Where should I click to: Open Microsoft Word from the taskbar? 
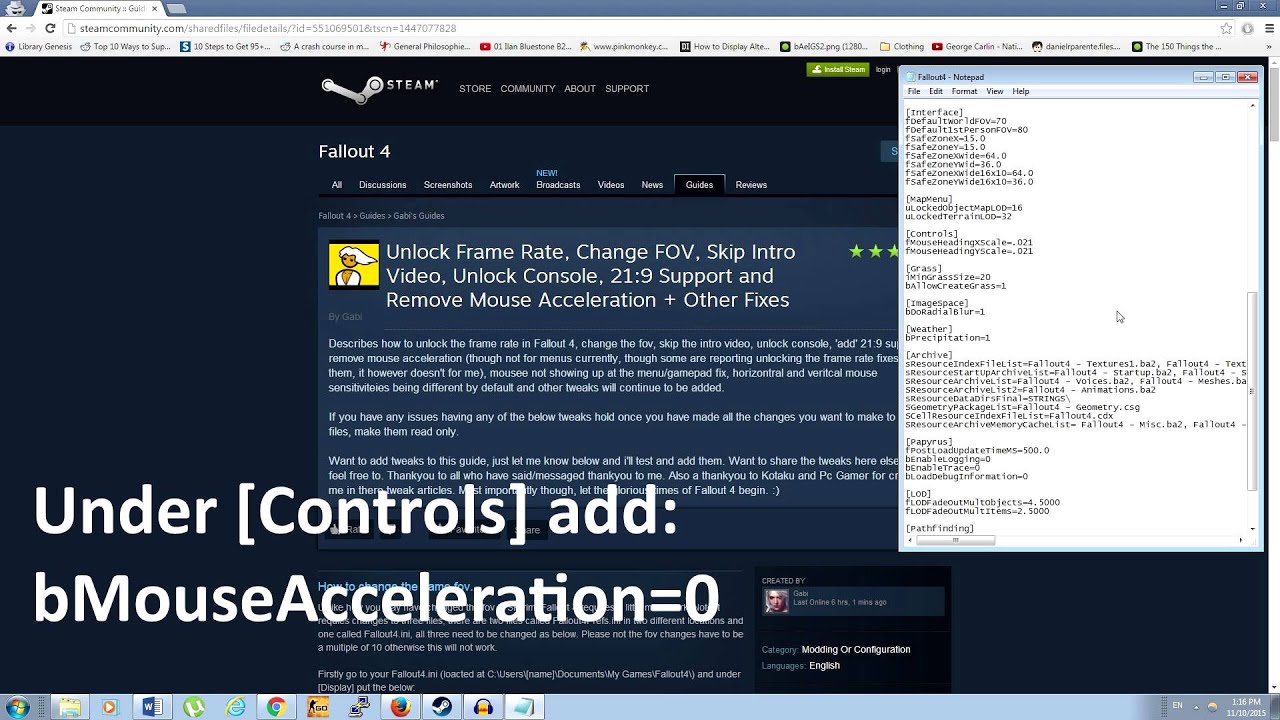tap(152, 707)
